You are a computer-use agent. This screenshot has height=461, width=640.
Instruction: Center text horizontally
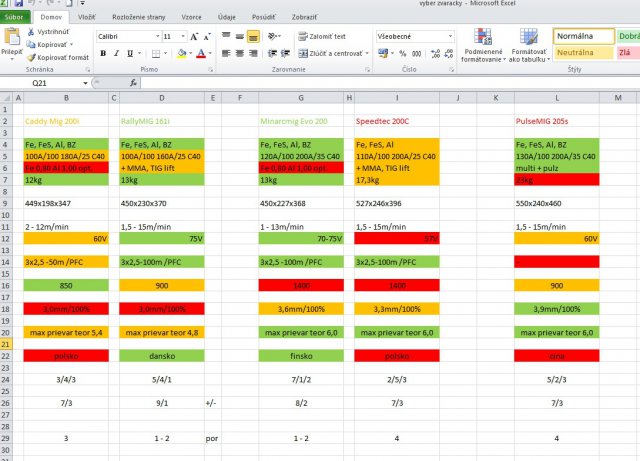240,53
